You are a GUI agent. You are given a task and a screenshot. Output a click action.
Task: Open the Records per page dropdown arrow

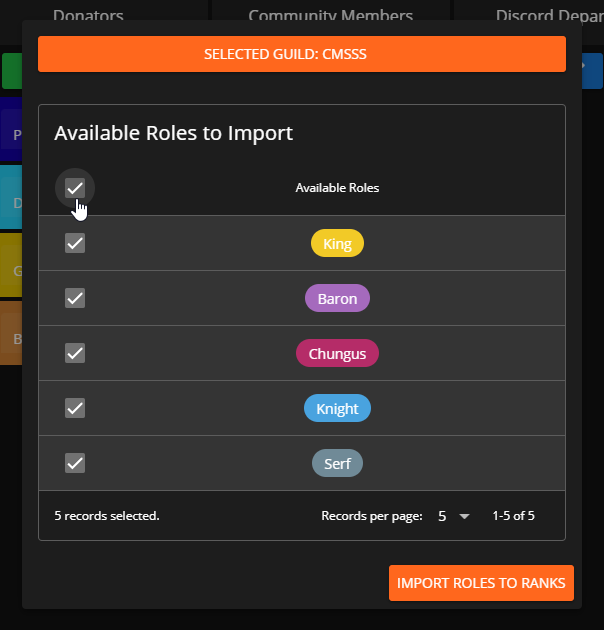click(463, 517)
